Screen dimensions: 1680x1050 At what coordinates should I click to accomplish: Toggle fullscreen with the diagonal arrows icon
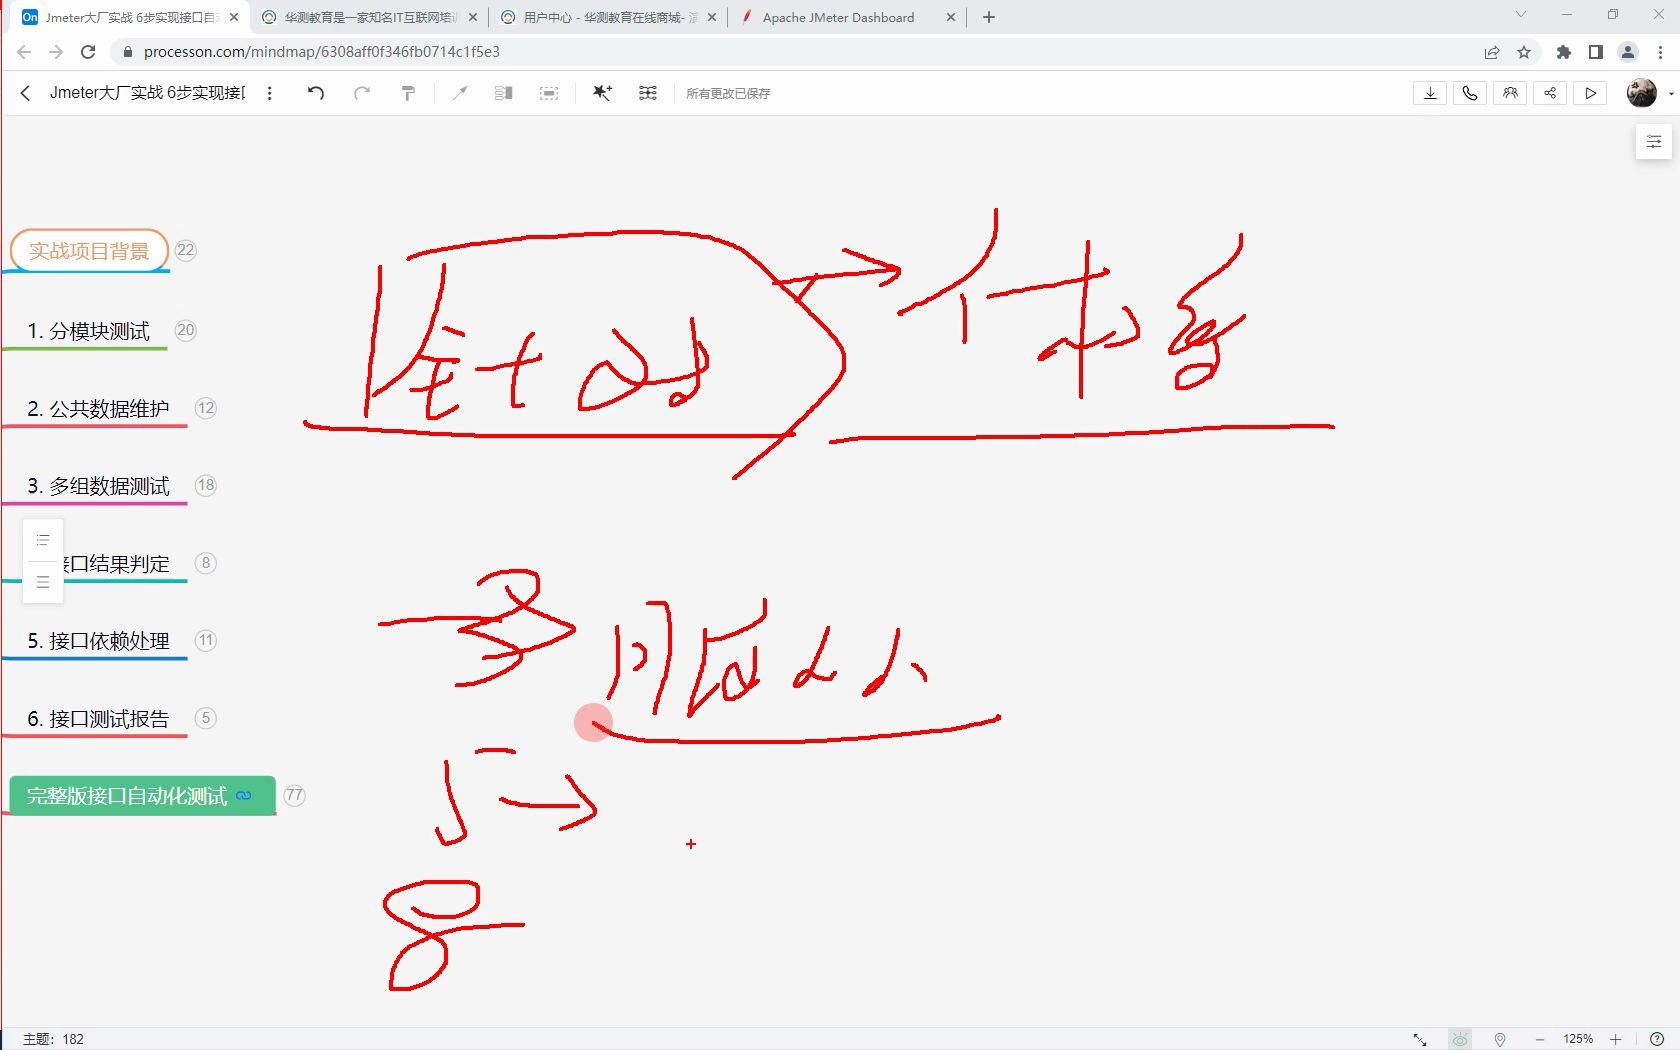(1420, 1038)
